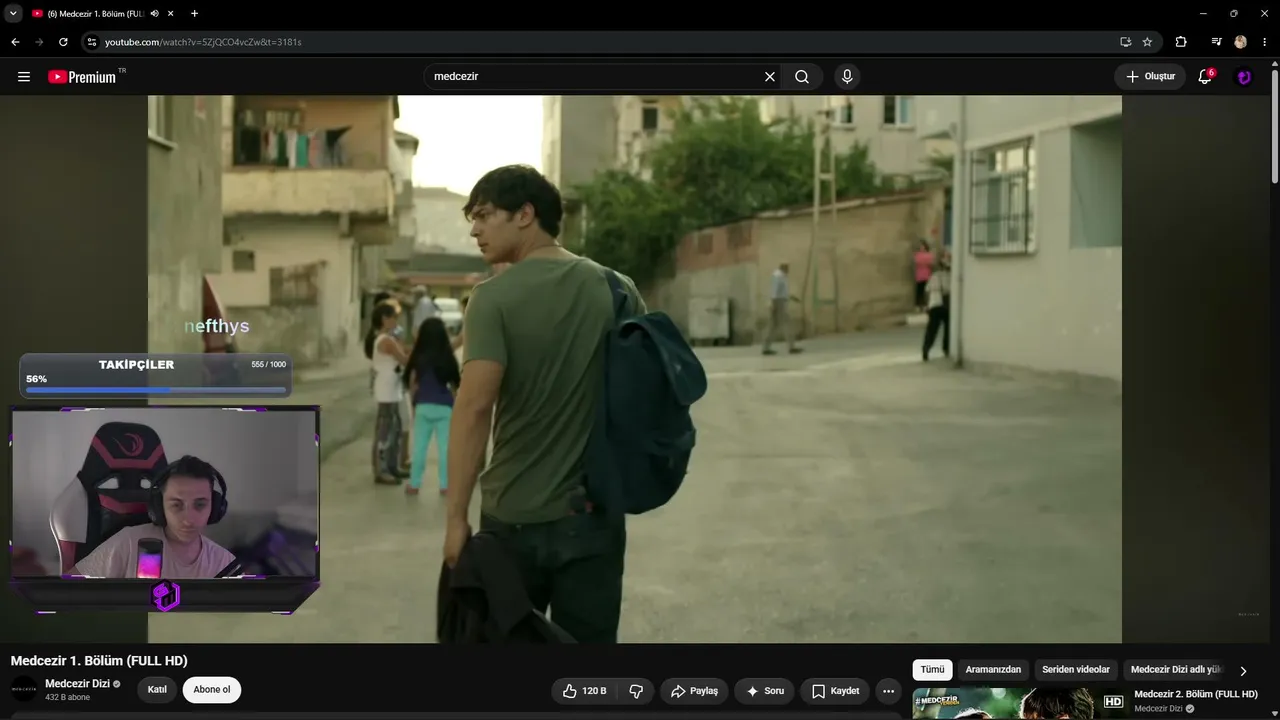Install app icon in the address bar
The image size is (1280, 720).
point(1126,42)
